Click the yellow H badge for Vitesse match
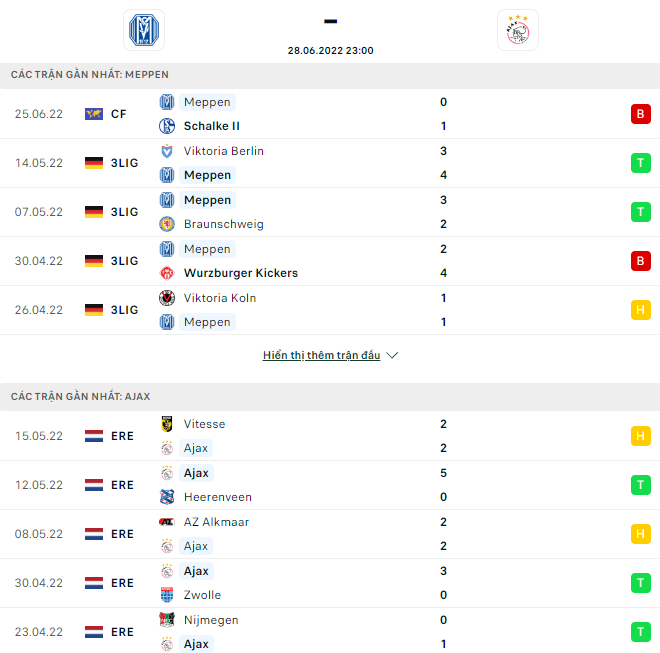 tap(639, 436)
